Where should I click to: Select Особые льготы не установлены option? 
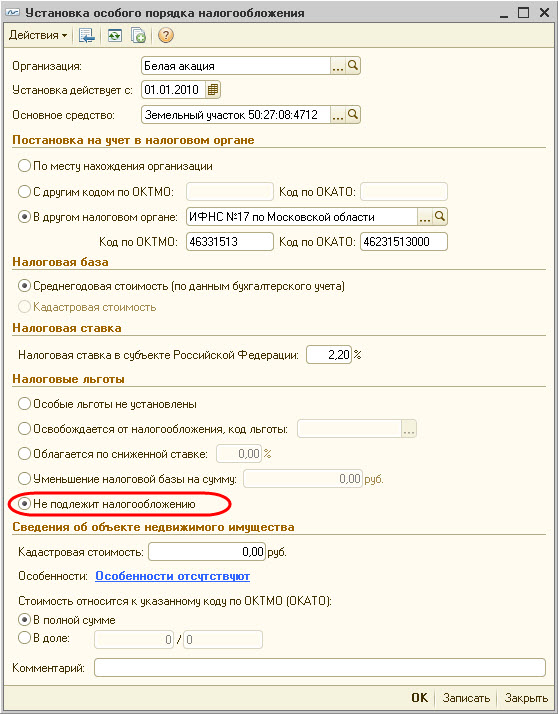108,404
